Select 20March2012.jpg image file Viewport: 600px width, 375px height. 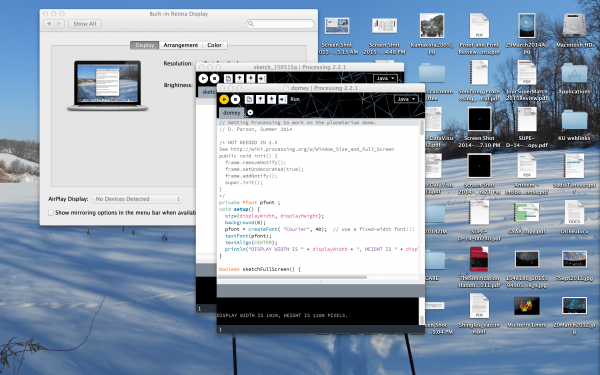(x=574, y=306)
